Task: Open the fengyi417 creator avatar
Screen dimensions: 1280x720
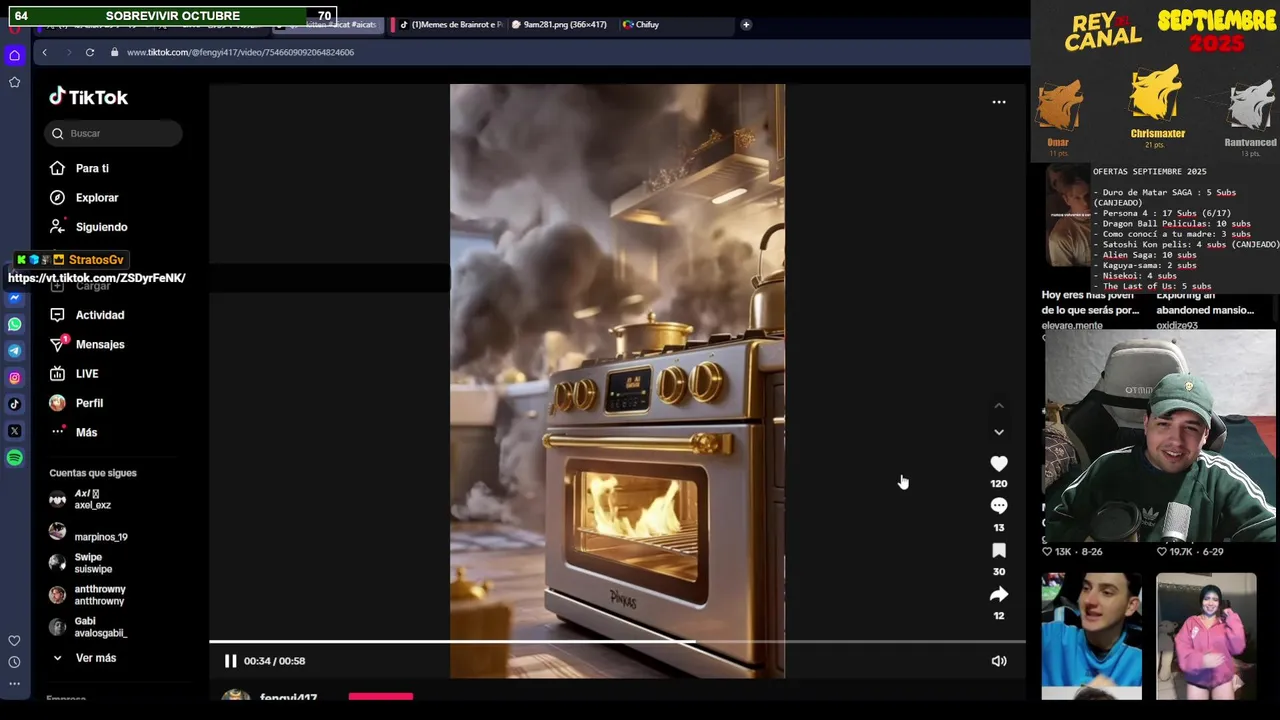Action: pos(236,696)
